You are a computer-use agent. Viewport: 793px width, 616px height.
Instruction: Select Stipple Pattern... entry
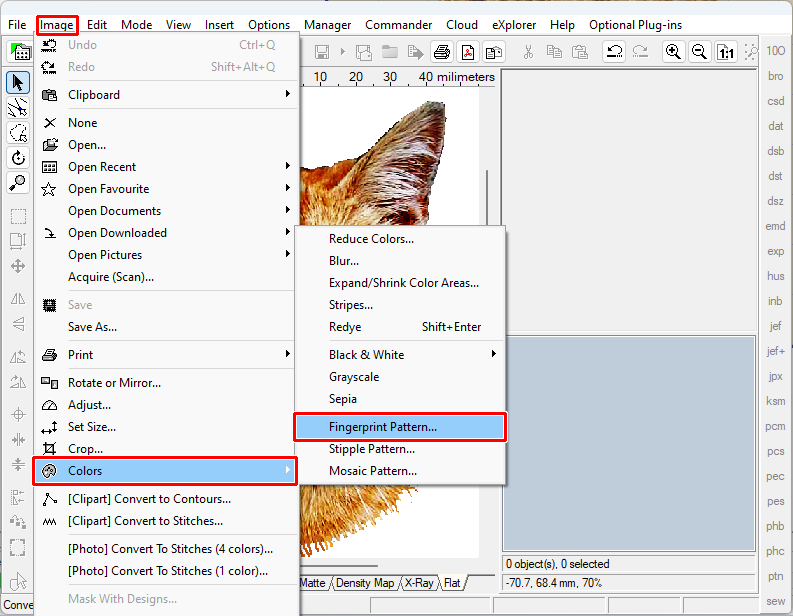point(400,449)
